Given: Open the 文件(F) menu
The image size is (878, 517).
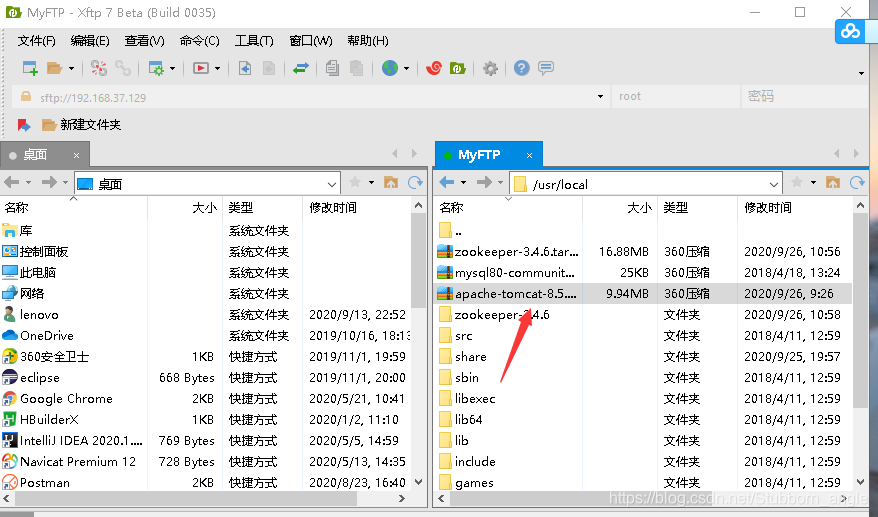Looking at the screenshot, I should [x=36, y=41].
